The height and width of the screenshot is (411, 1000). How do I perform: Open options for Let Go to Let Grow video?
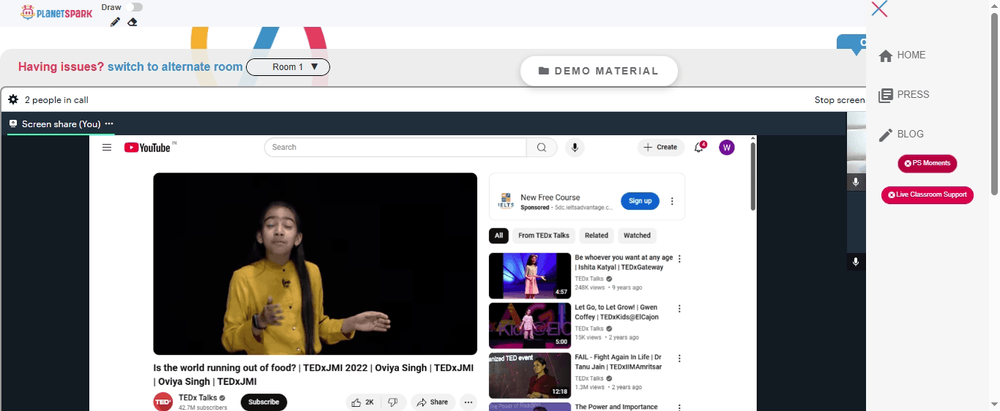[x=679, y=308]
